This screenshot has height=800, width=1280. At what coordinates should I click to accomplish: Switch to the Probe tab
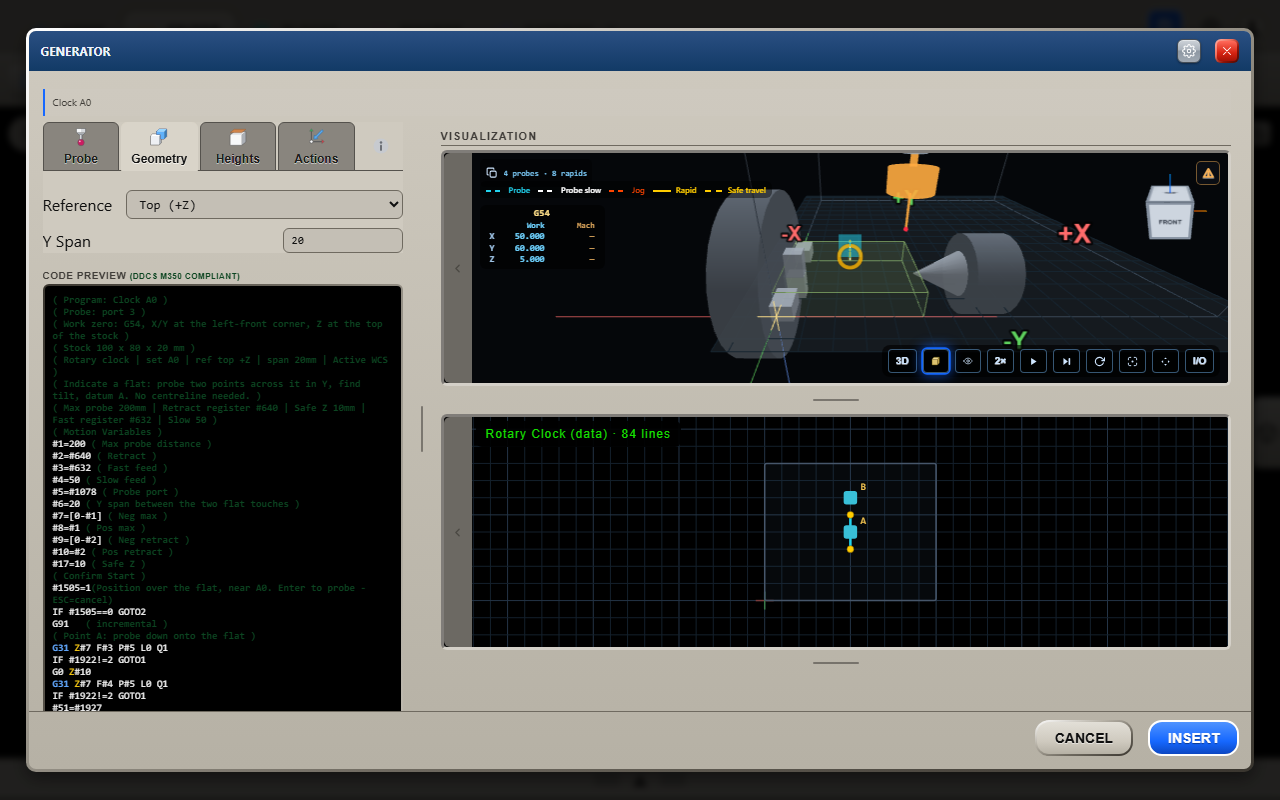point(81,146)
